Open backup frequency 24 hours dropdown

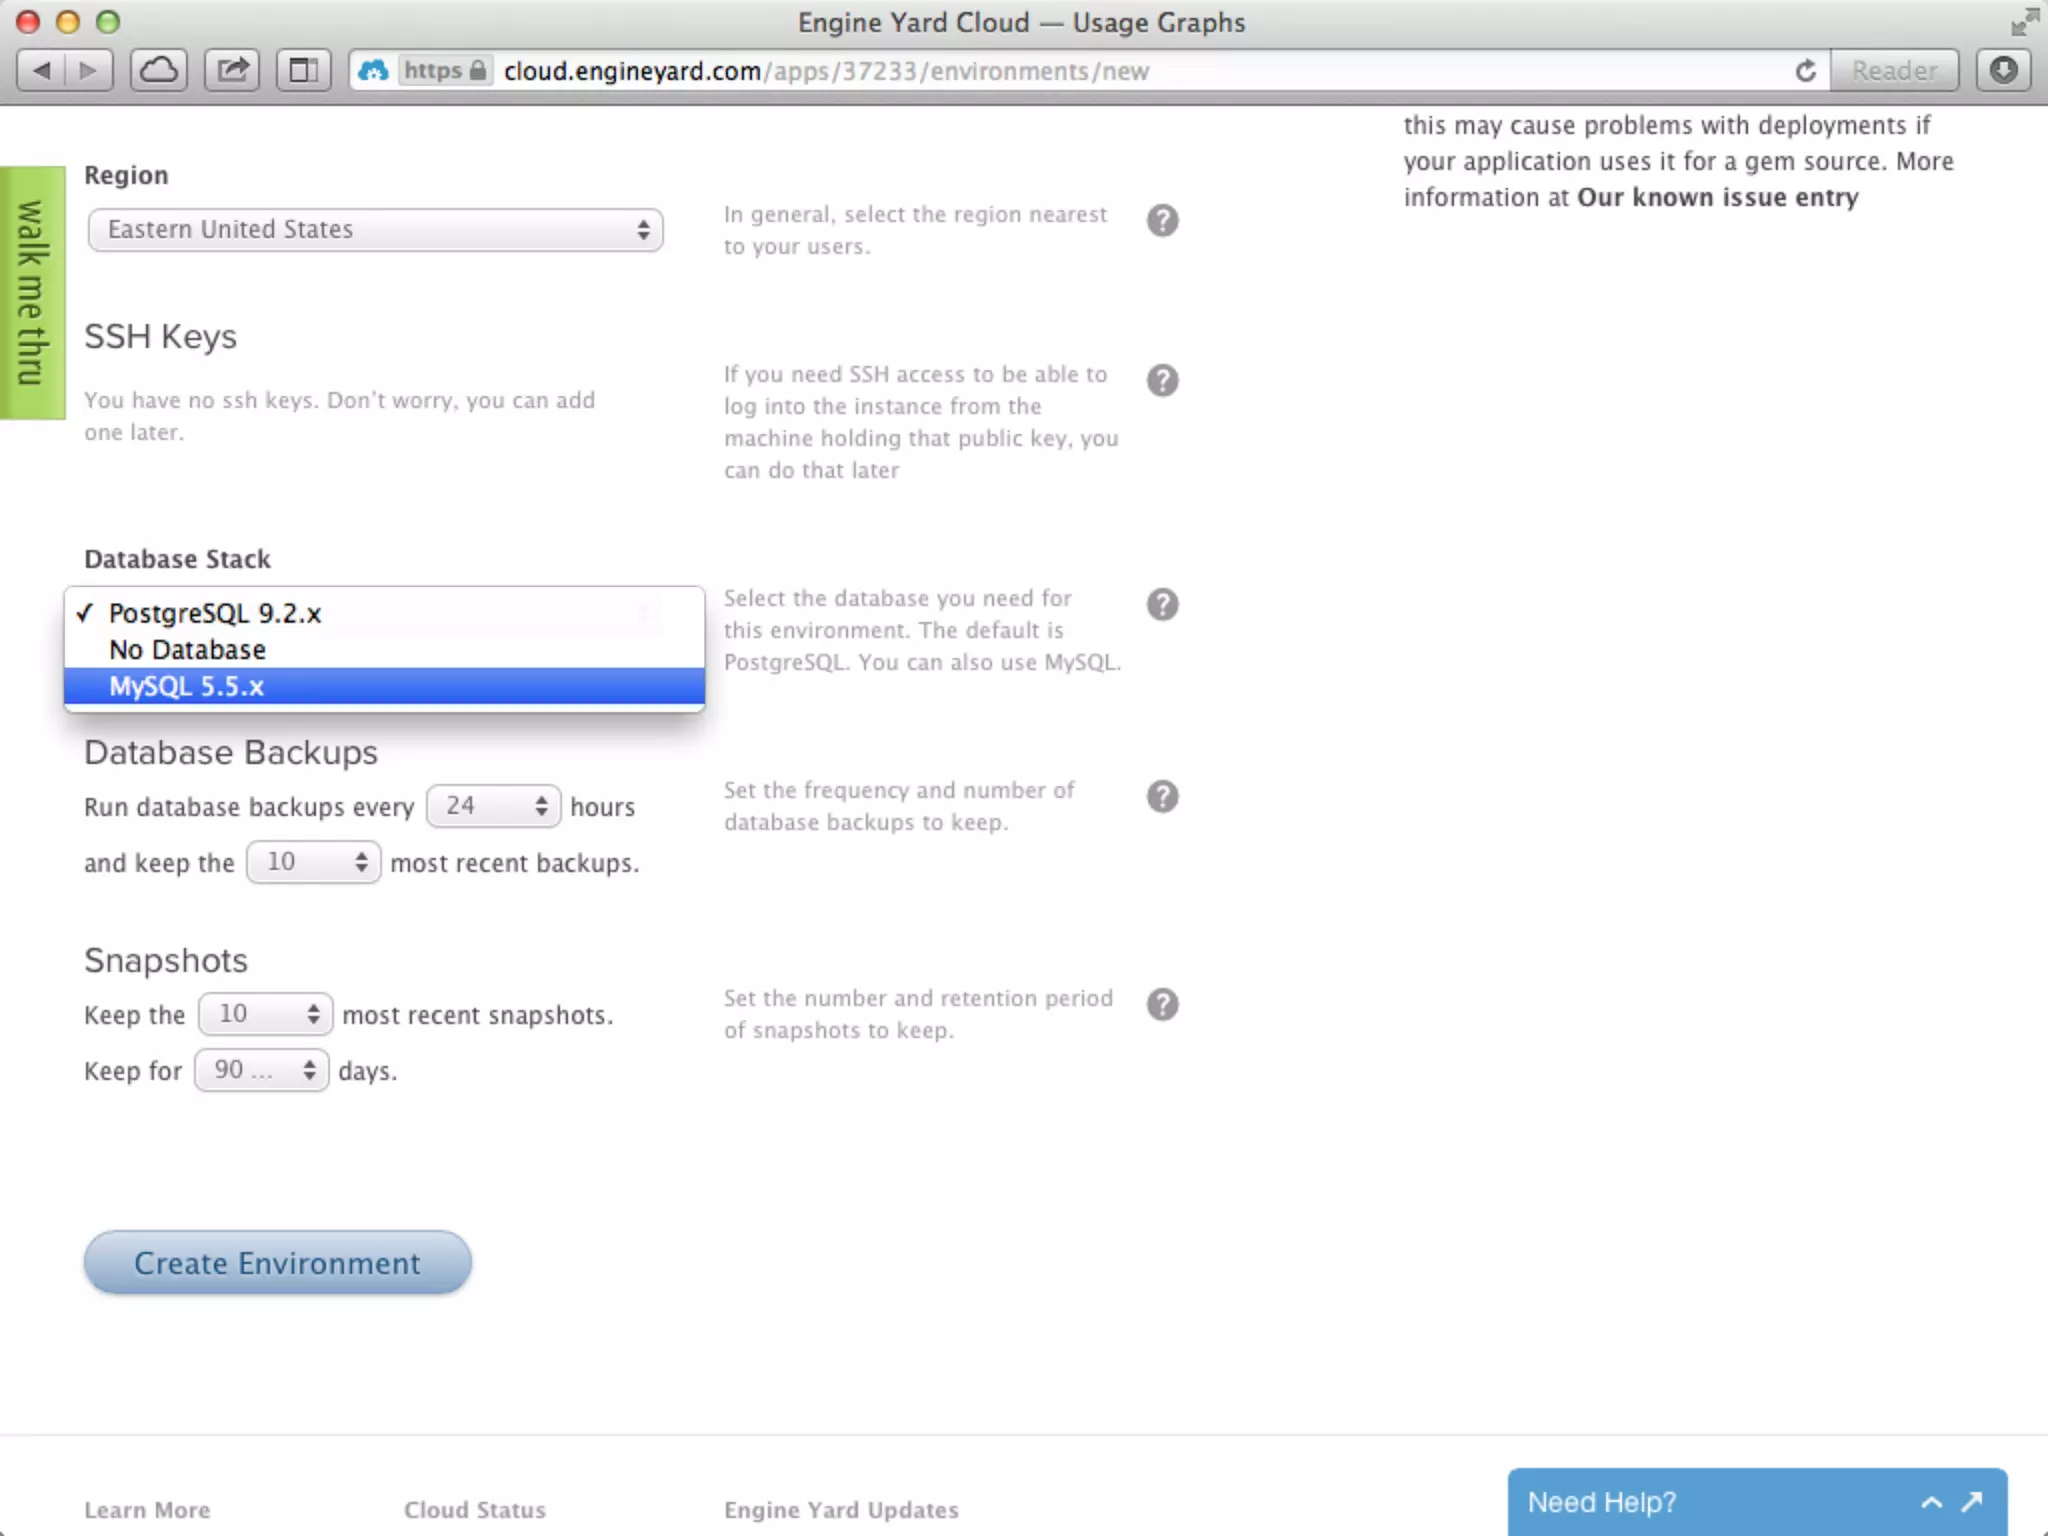pyautogui.click(x=493, y=806)
